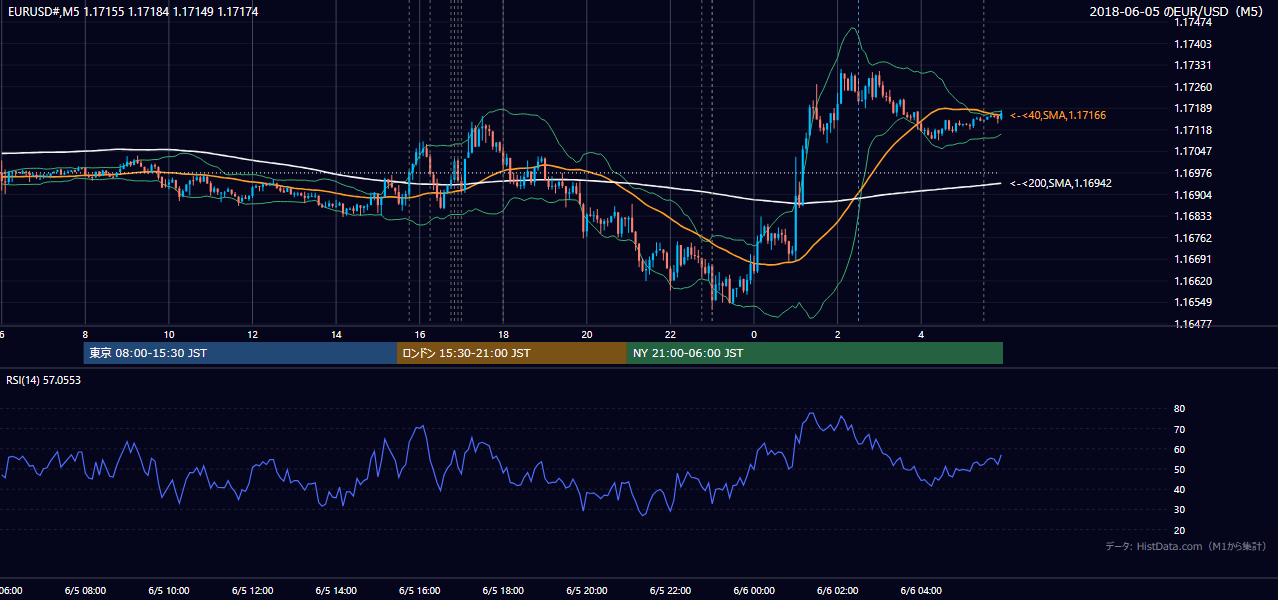Image resolution: width=1278 pixels, height=600 pixels.
Task: Click the 6/5 20:00 time axis label
Action: tap(587, 590)
